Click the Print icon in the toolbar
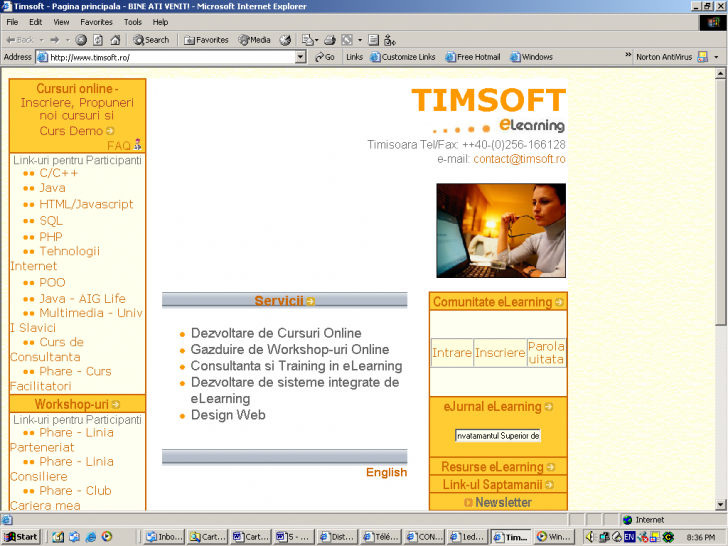The height and width of the screenshot is (546, 728). click(x=330, y=40)
